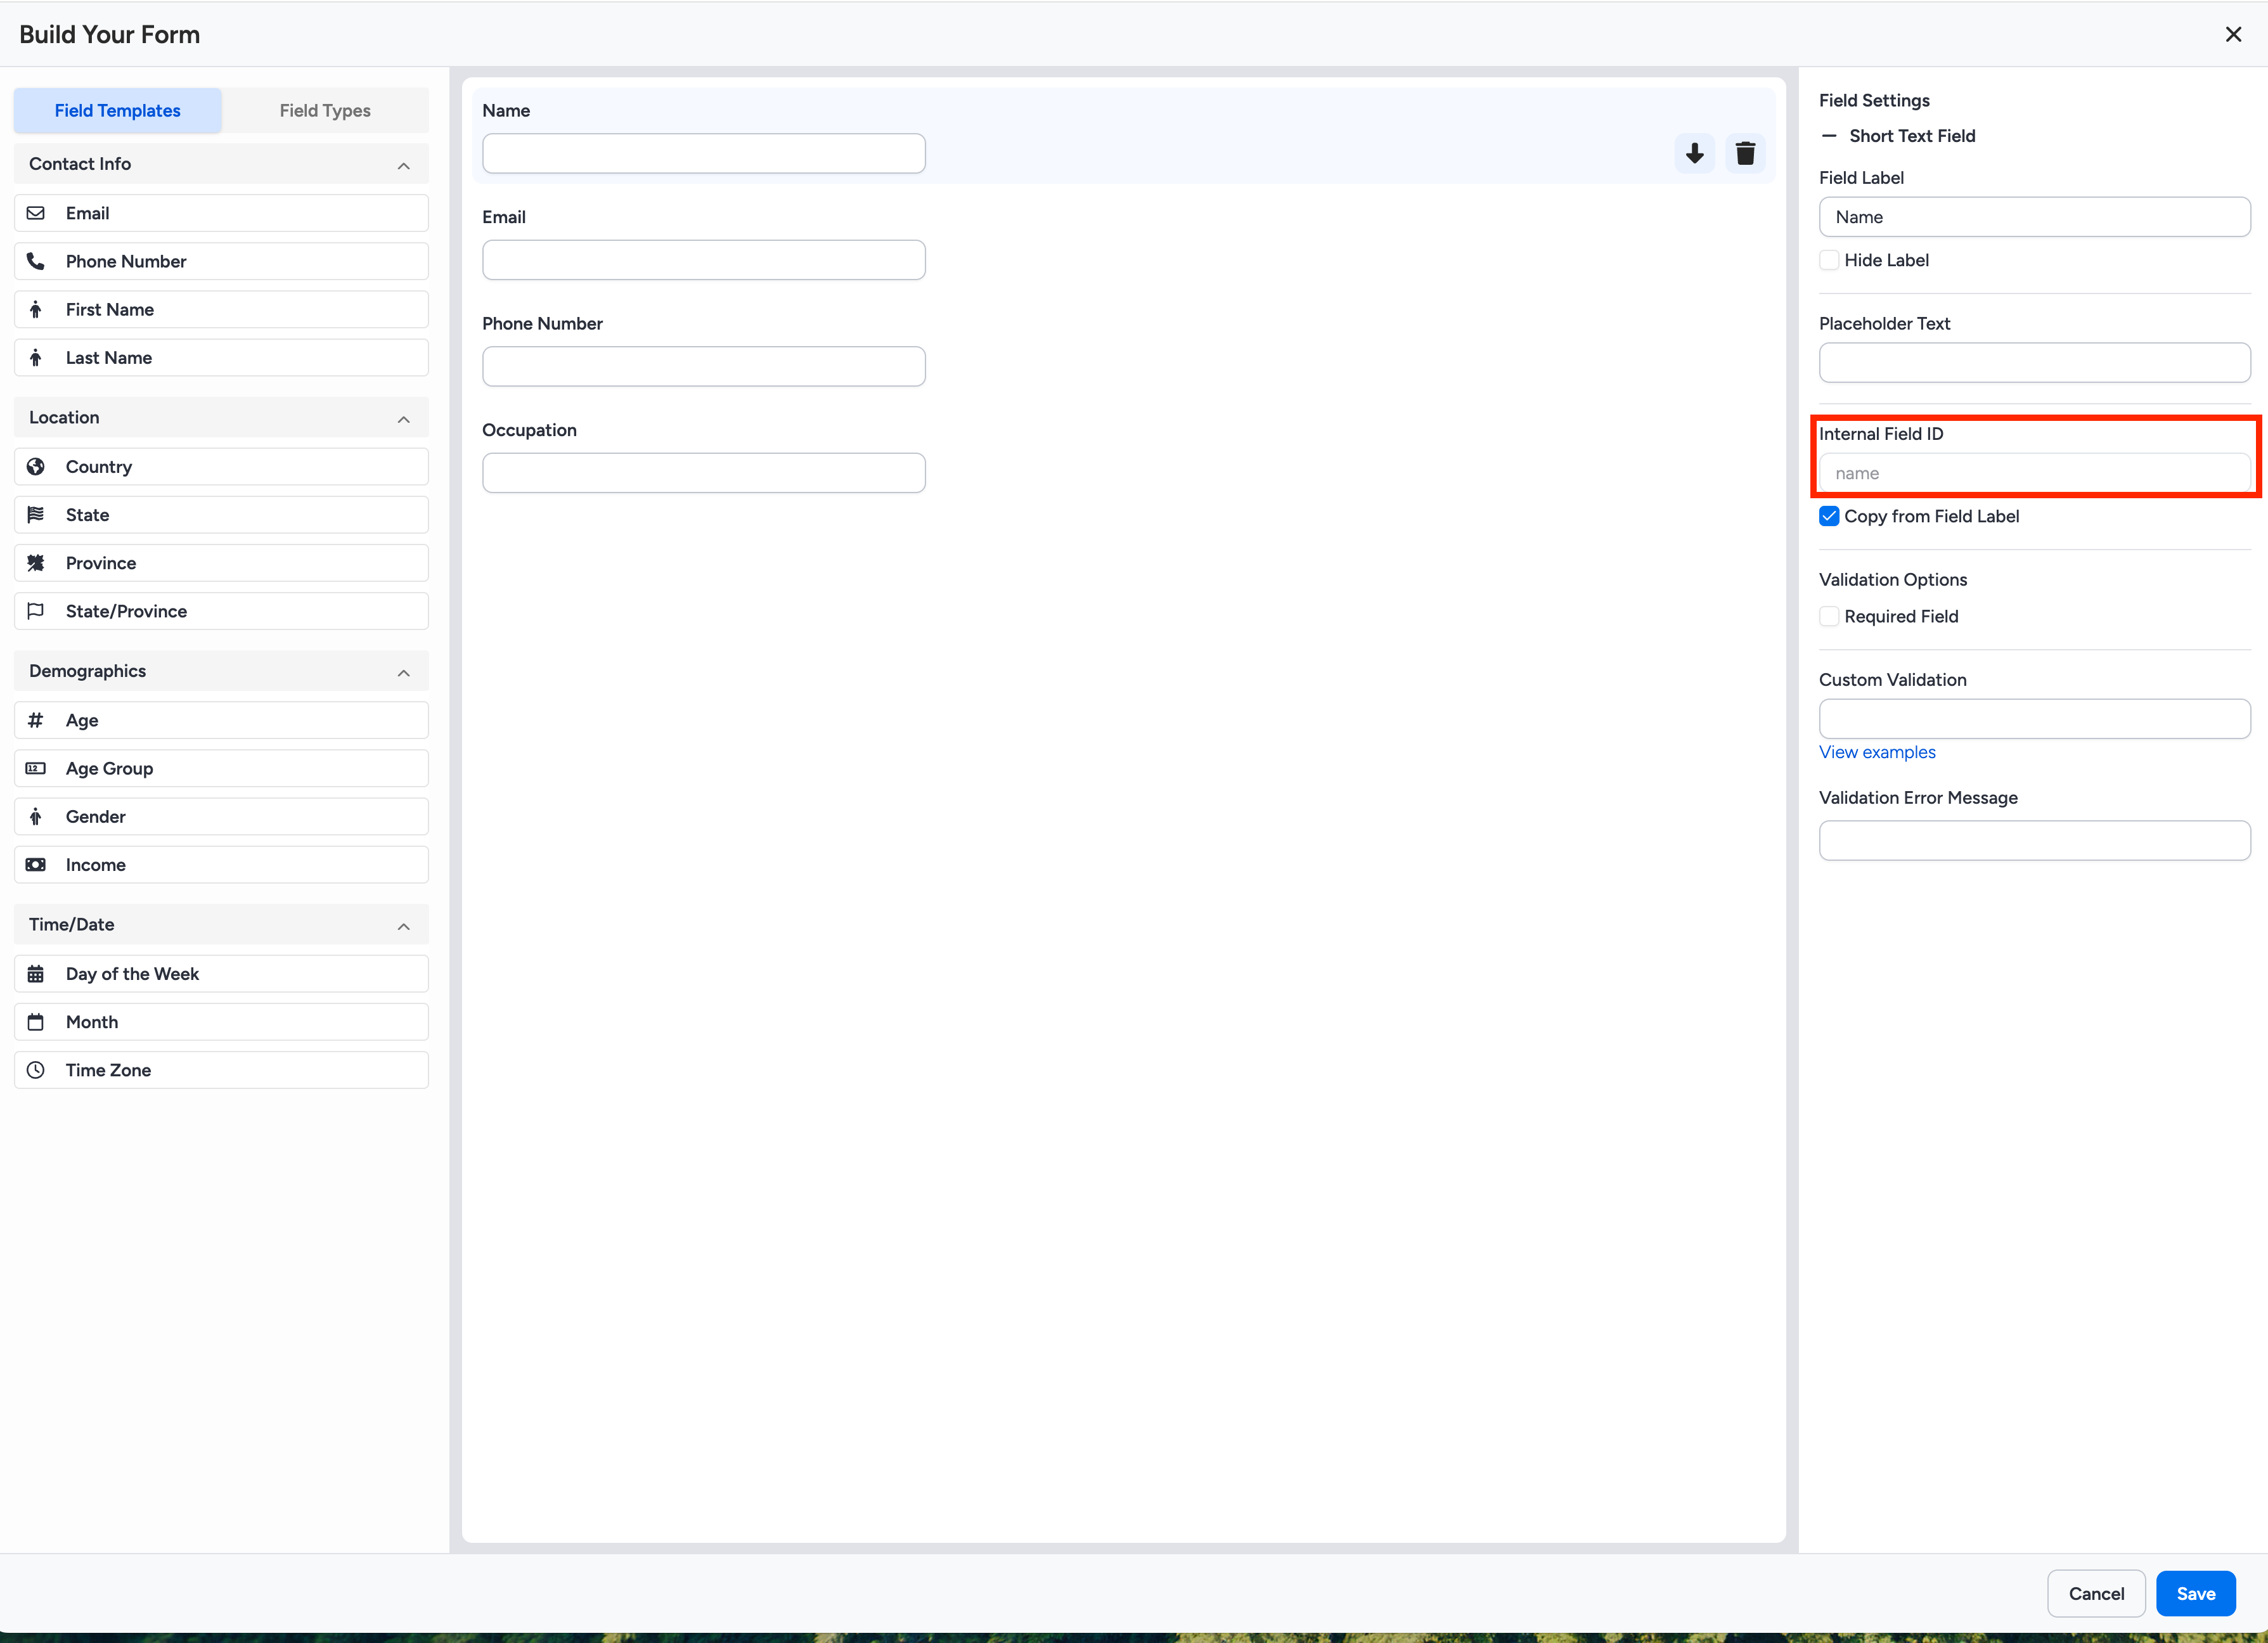Click the money icon next to Income
This screenshot has height=1643, width=2268.
[x=36, y=865]
